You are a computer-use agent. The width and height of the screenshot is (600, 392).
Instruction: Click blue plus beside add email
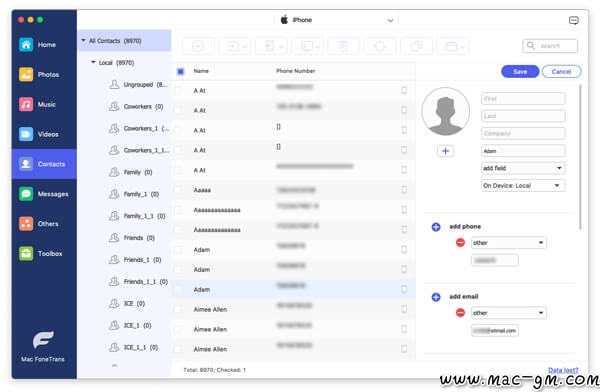pyautogui.click(x=436, y=297)
